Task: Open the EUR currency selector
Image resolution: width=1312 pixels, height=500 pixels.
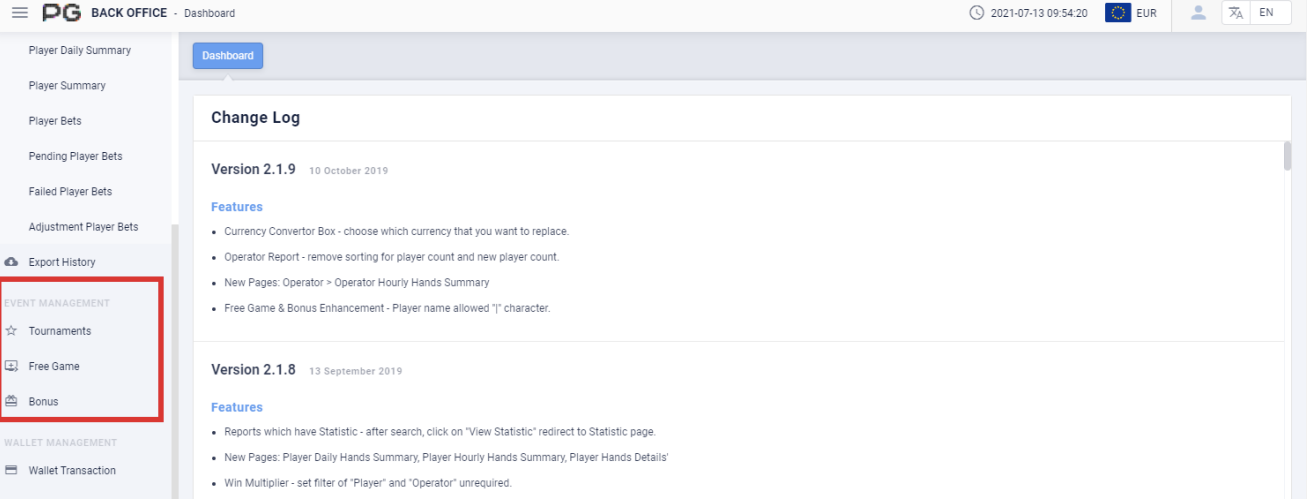Action: (1146, 13)
